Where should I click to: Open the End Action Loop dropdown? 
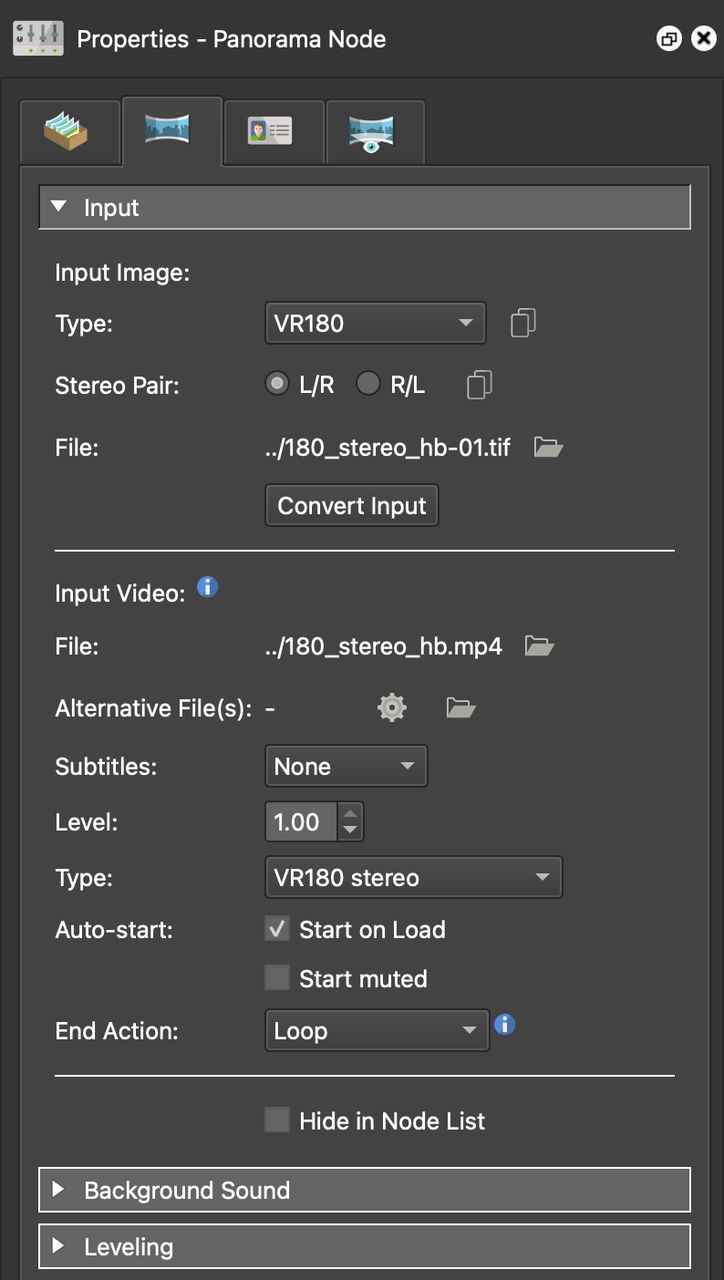pyautogui.click(x=376, y=1030)
